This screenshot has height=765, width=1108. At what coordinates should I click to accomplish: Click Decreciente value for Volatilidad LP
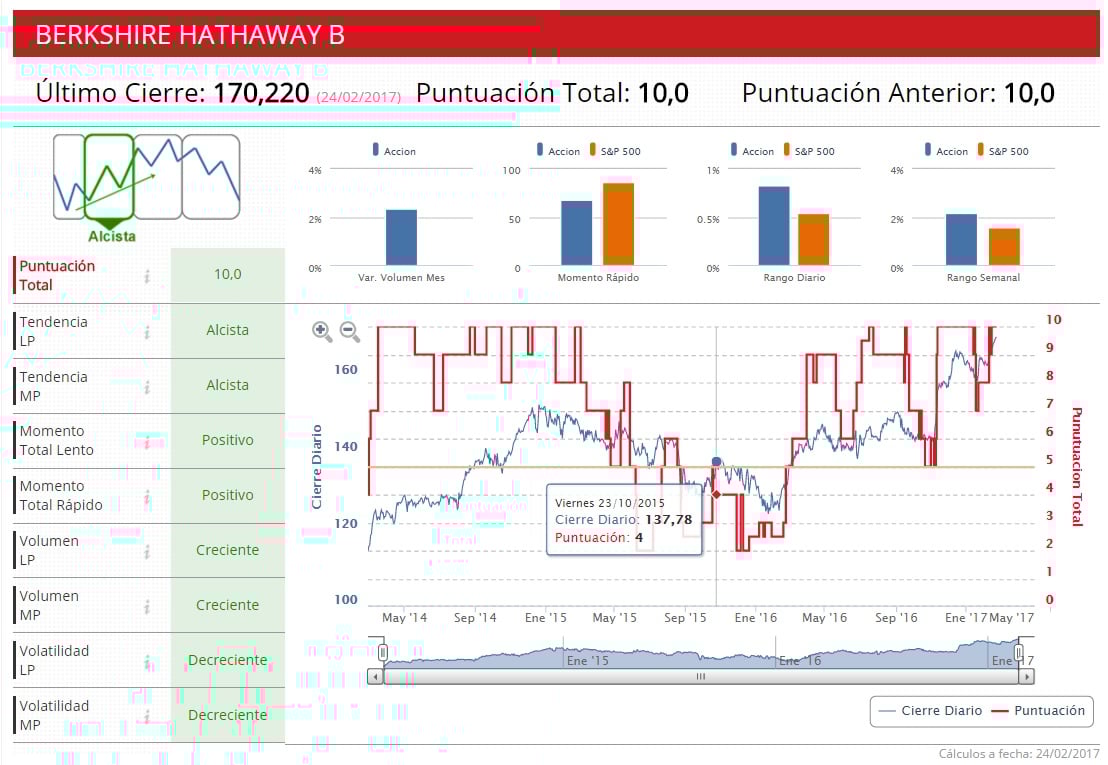(228, 661)
